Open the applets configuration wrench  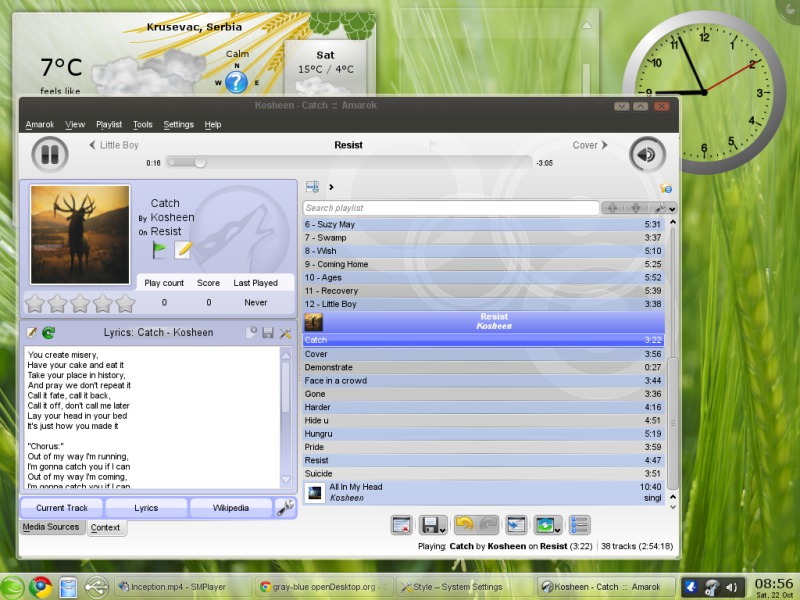pos(285,508)
